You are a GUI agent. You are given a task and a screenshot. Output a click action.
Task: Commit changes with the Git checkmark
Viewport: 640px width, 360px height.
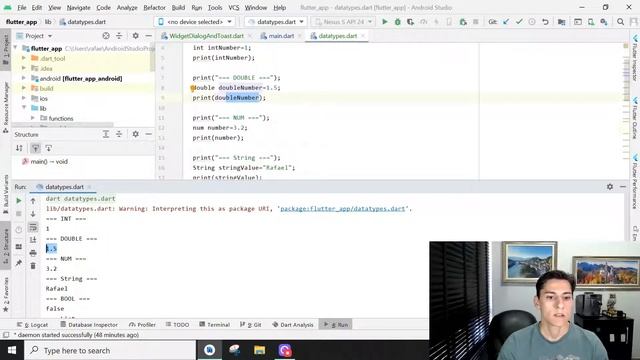[519, 22]
